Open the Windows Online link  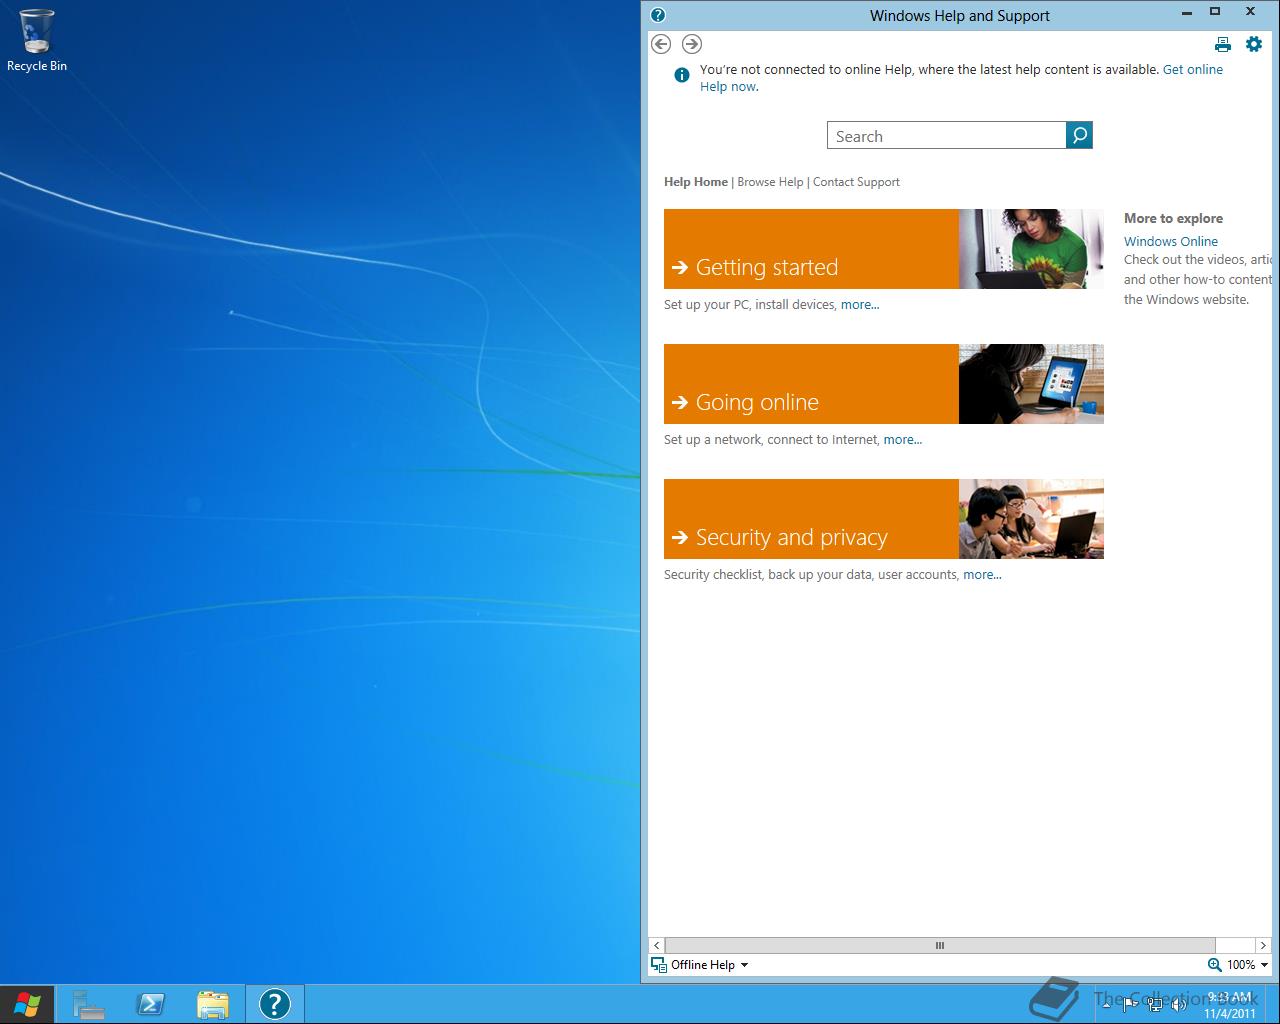1171,241
